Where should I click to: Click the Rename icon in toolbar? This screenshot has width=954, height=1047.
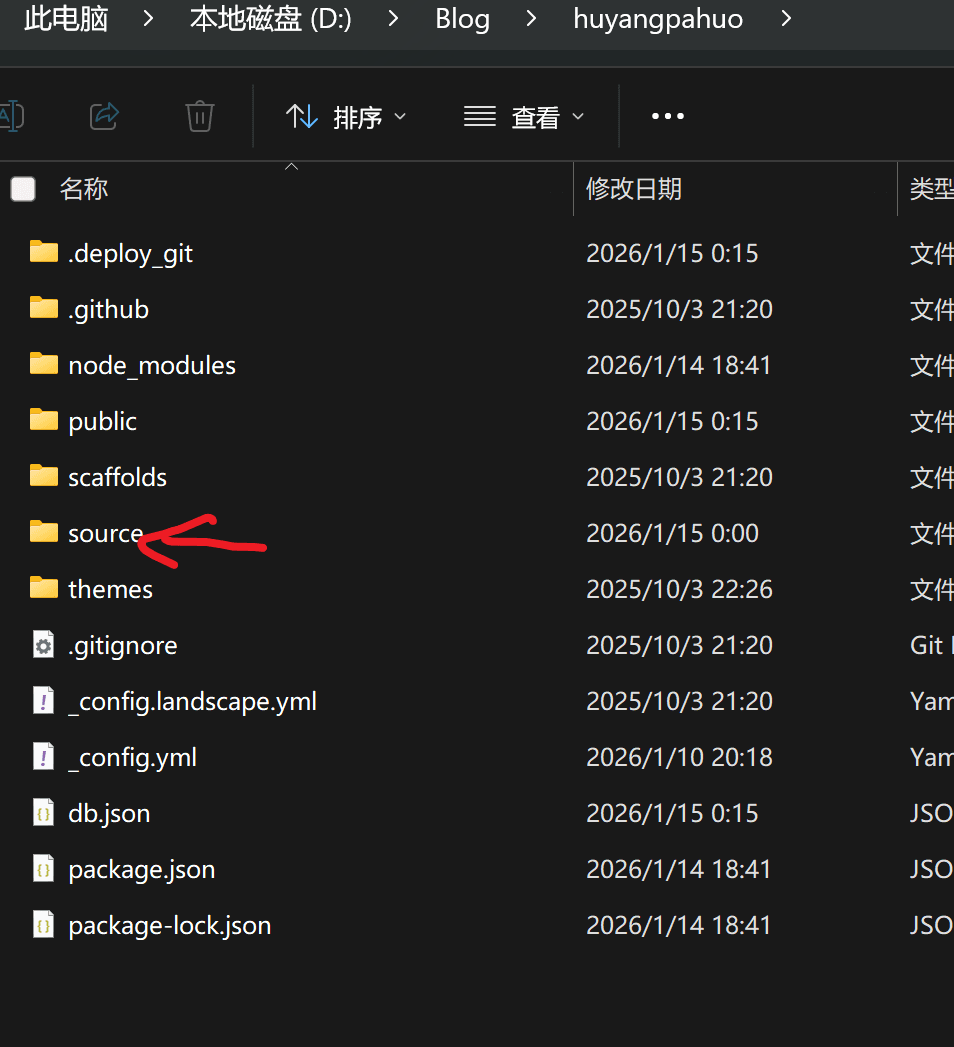click(x=10, y=116)
